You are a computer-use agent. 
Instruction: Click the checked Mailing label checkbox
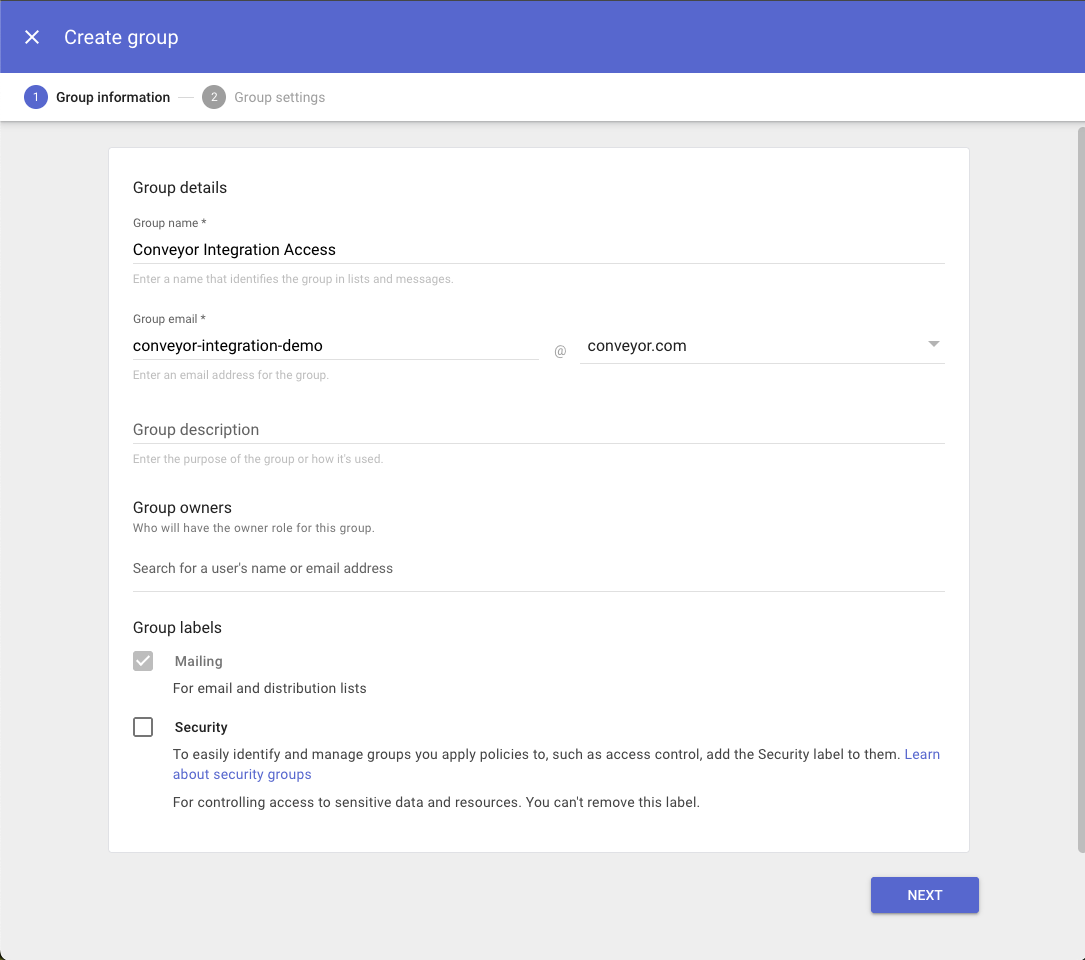143,661
